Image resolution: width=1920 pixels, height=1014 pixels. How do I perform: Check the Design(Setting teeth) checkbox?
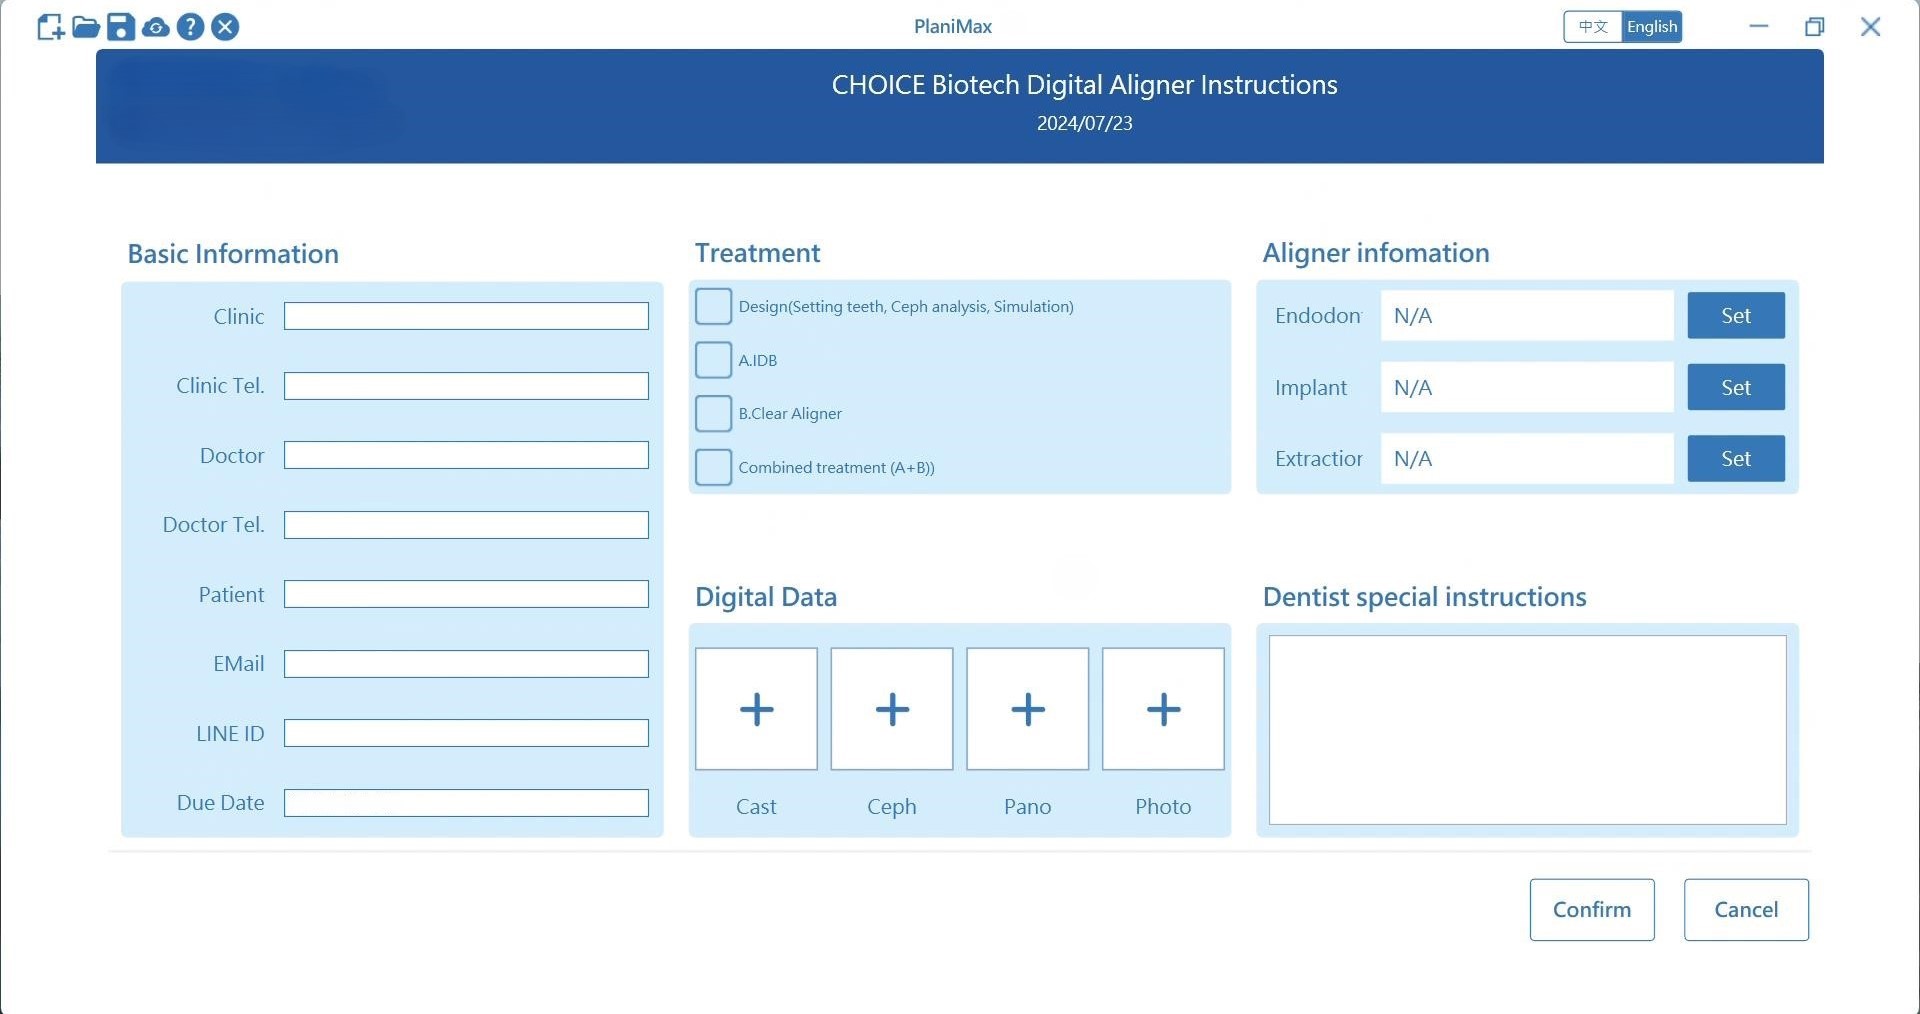(713, 306)
